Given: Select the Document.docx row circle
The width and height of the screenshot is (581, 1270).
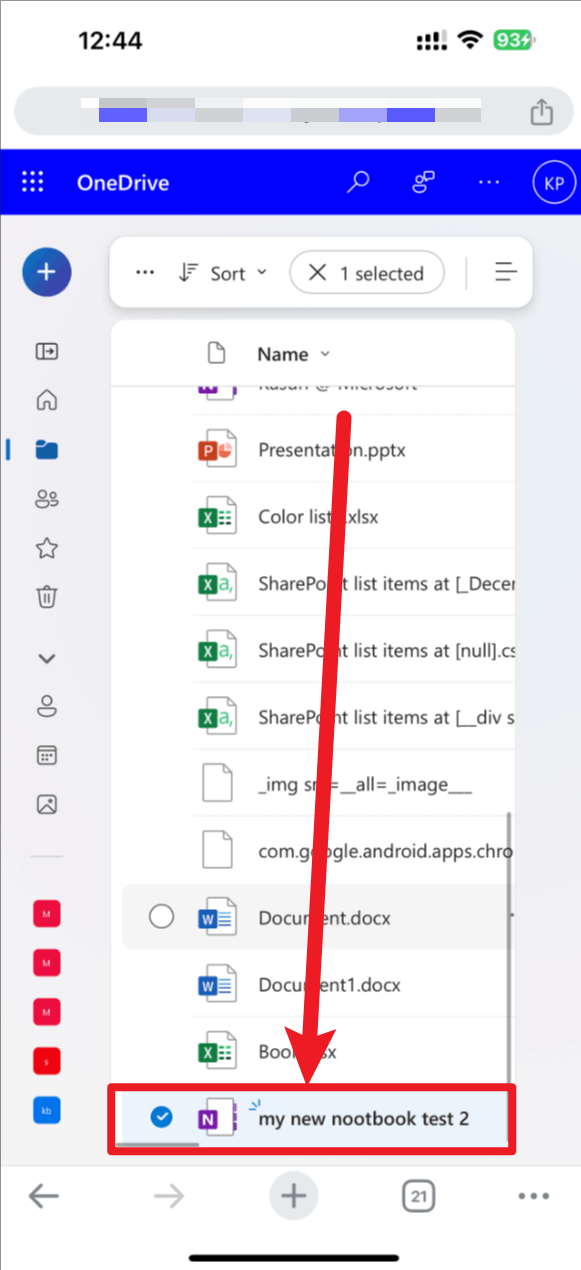Looking at the screenshot, I should [x=161, y=917].
